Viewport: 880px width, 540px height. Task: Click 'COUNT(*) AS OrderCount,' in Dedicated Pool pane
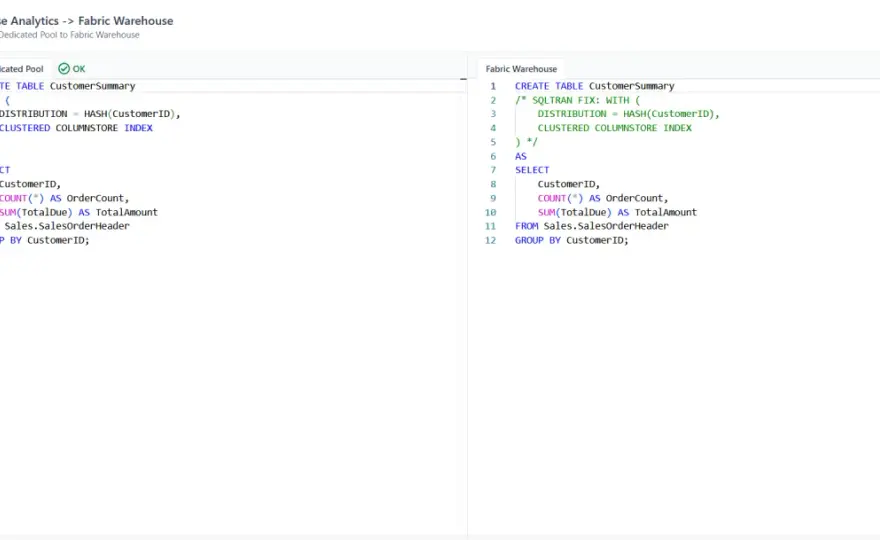65,198
